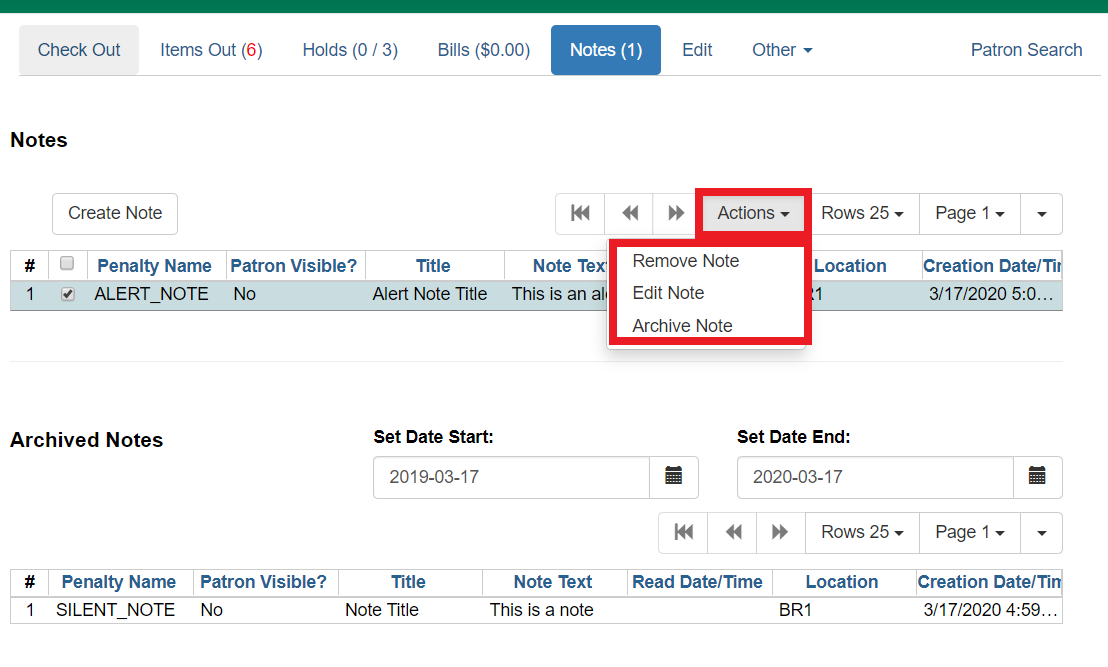Viewport: 1108px width, 667px height.
Task: Go to previous page in Notes grid
Action: tap(629, 213)
